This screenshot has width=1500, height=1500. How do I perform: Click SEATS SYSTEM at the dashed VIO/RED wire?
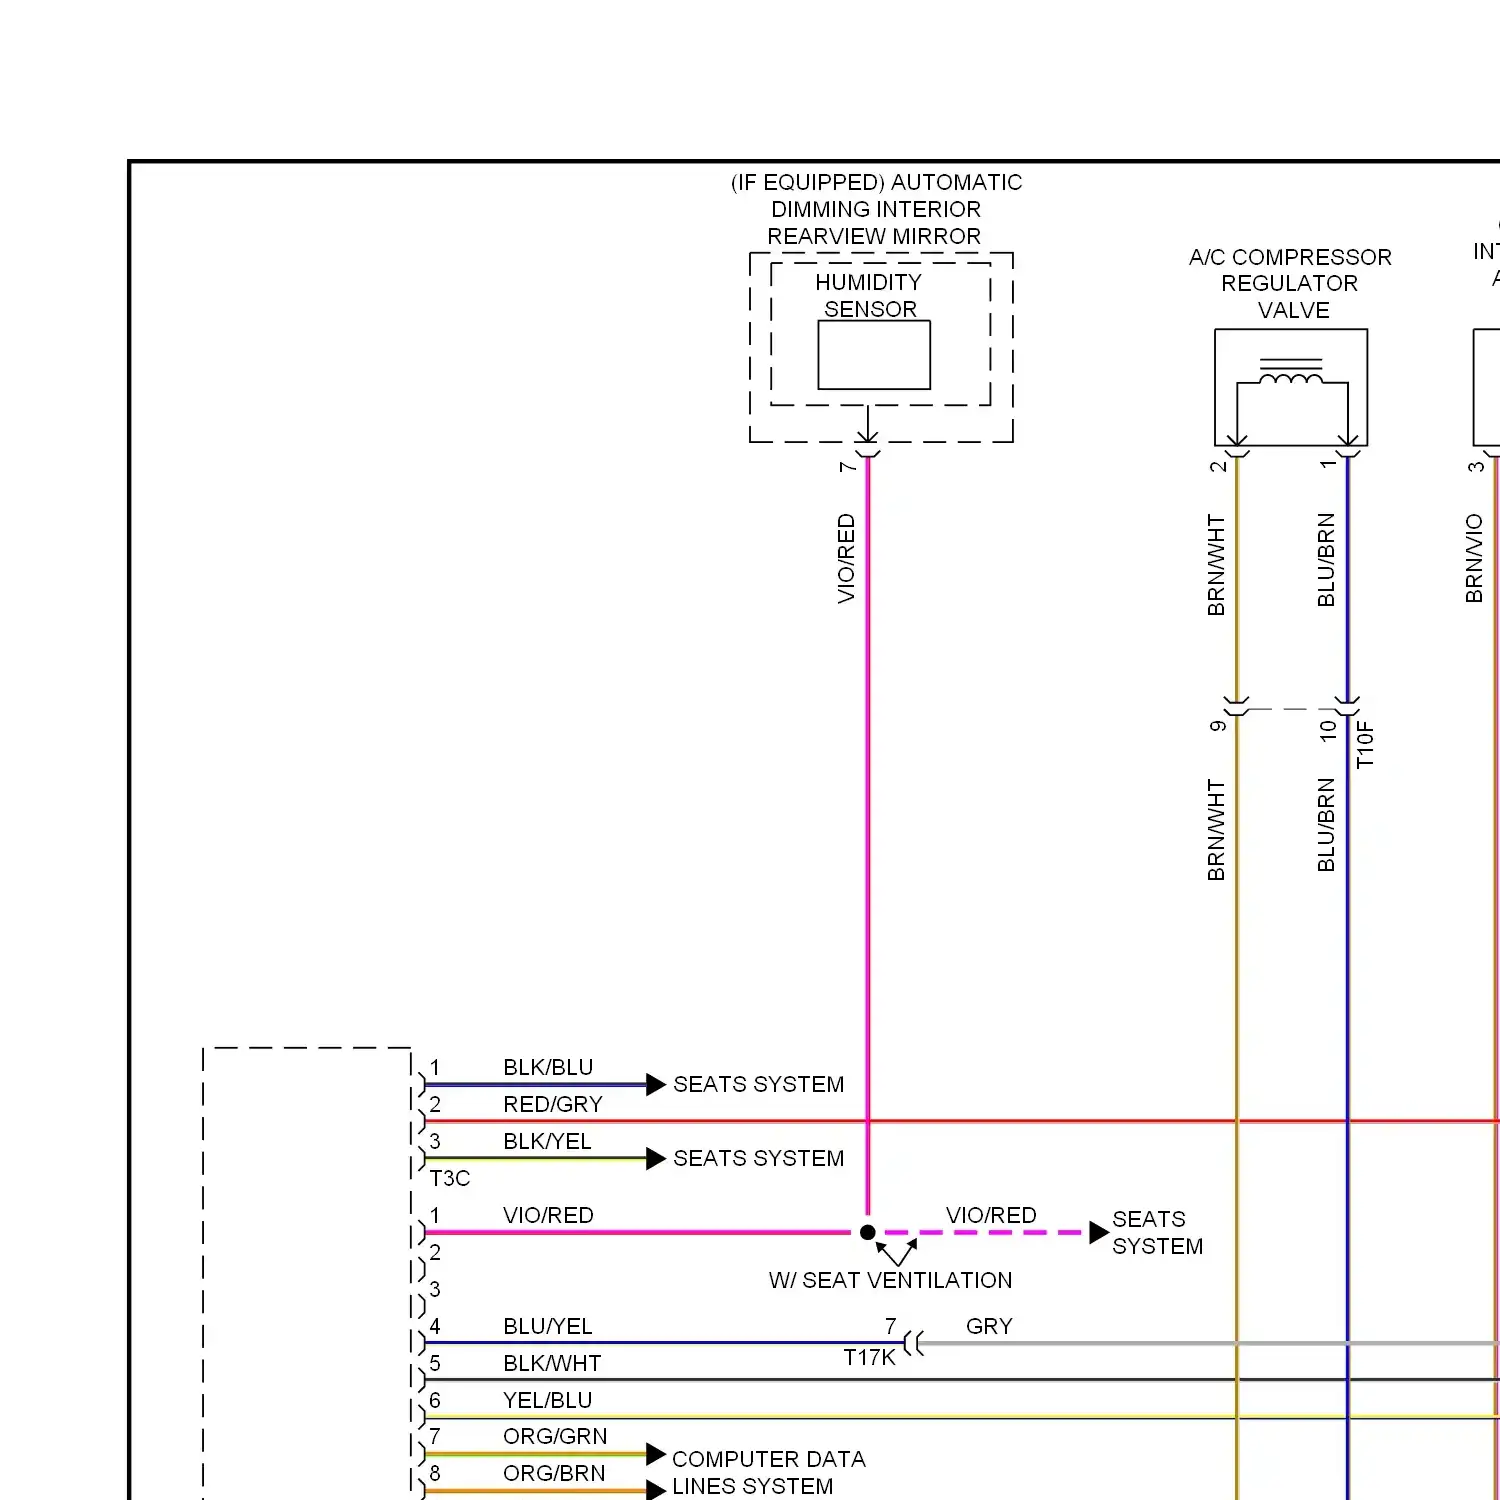click(1158, 1233)
